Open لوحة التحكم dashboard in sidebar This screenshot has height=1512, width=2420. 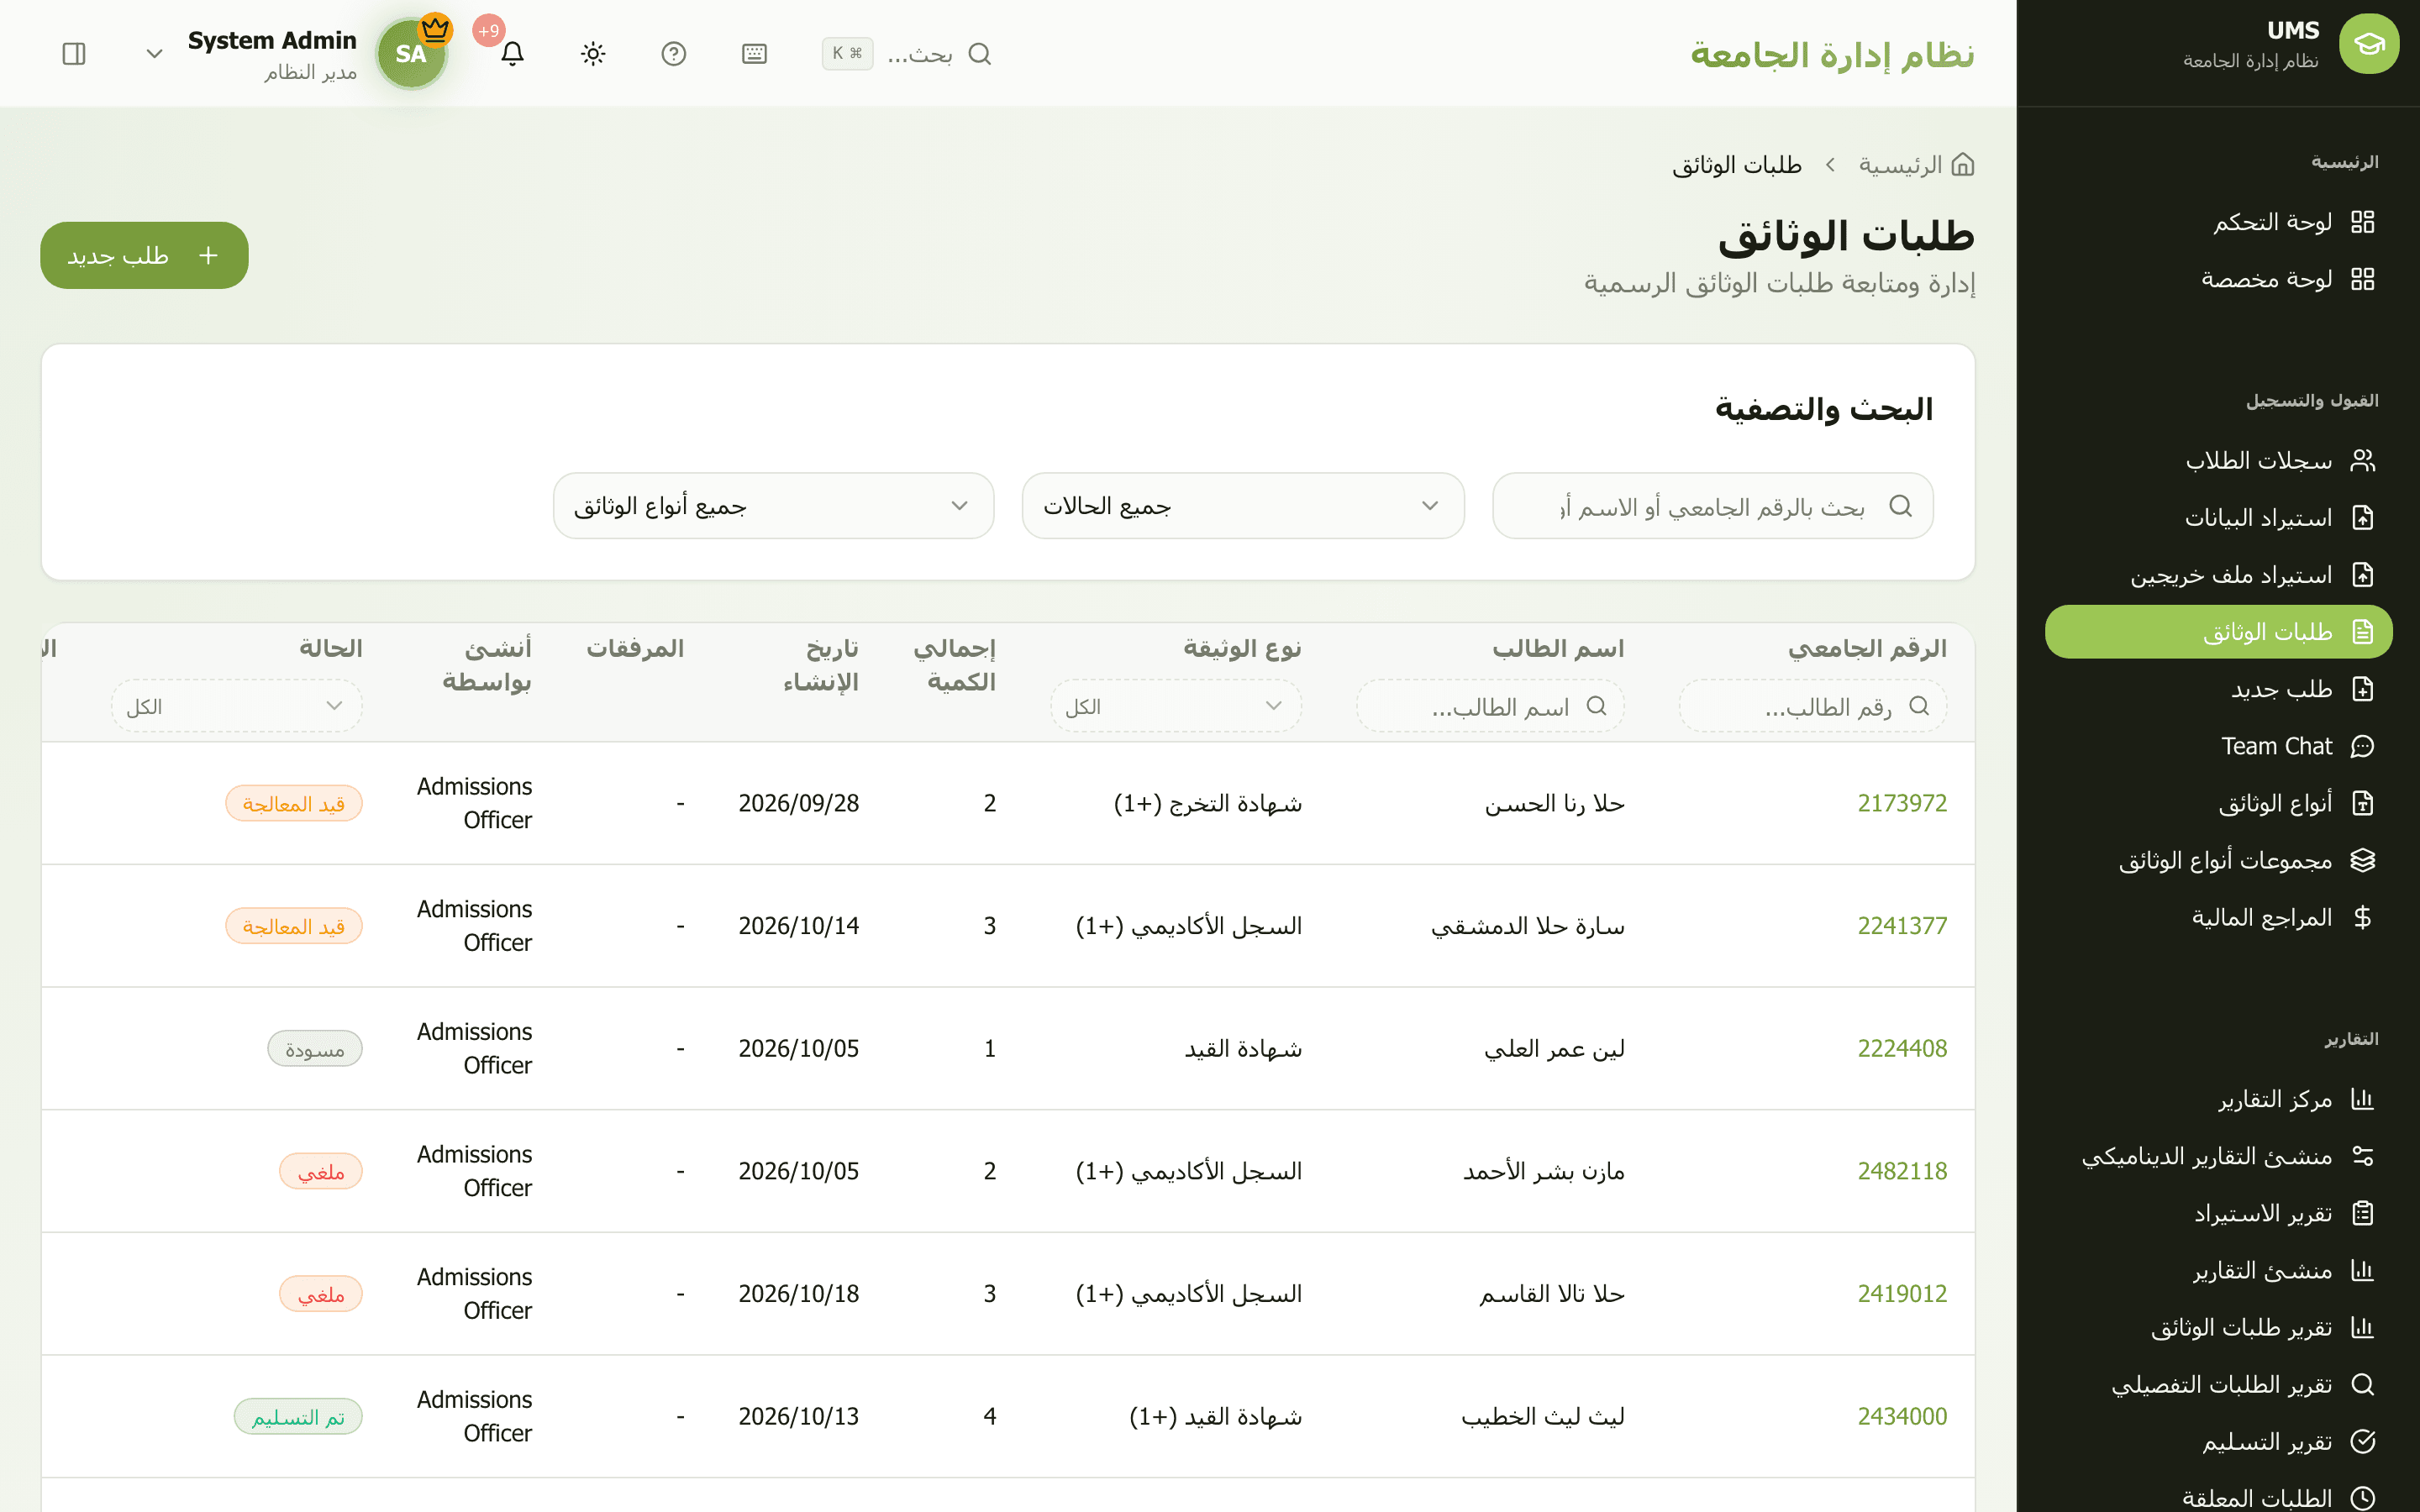click(2219, 222)
